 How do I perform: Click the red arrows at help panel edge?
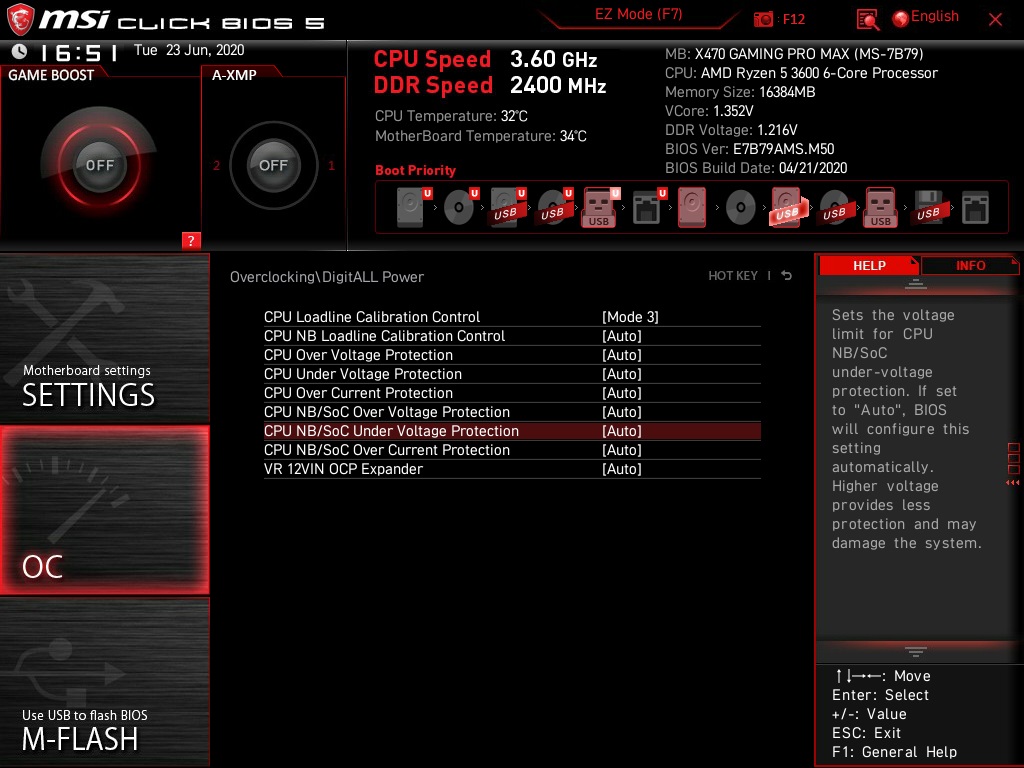point(1013,483)
